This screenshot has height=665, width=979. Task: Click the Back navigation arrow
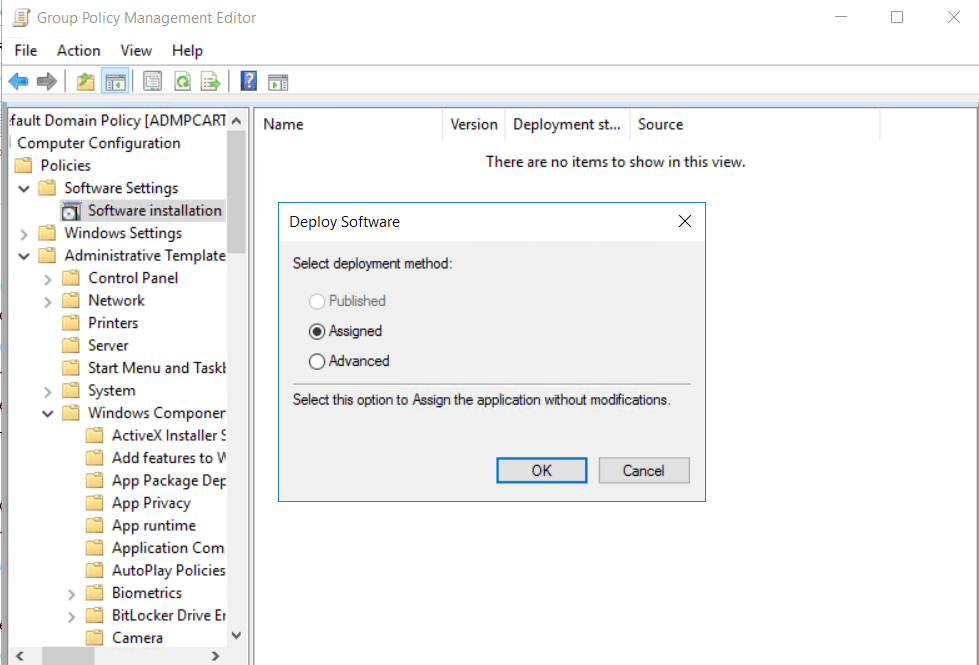point(17,81)
